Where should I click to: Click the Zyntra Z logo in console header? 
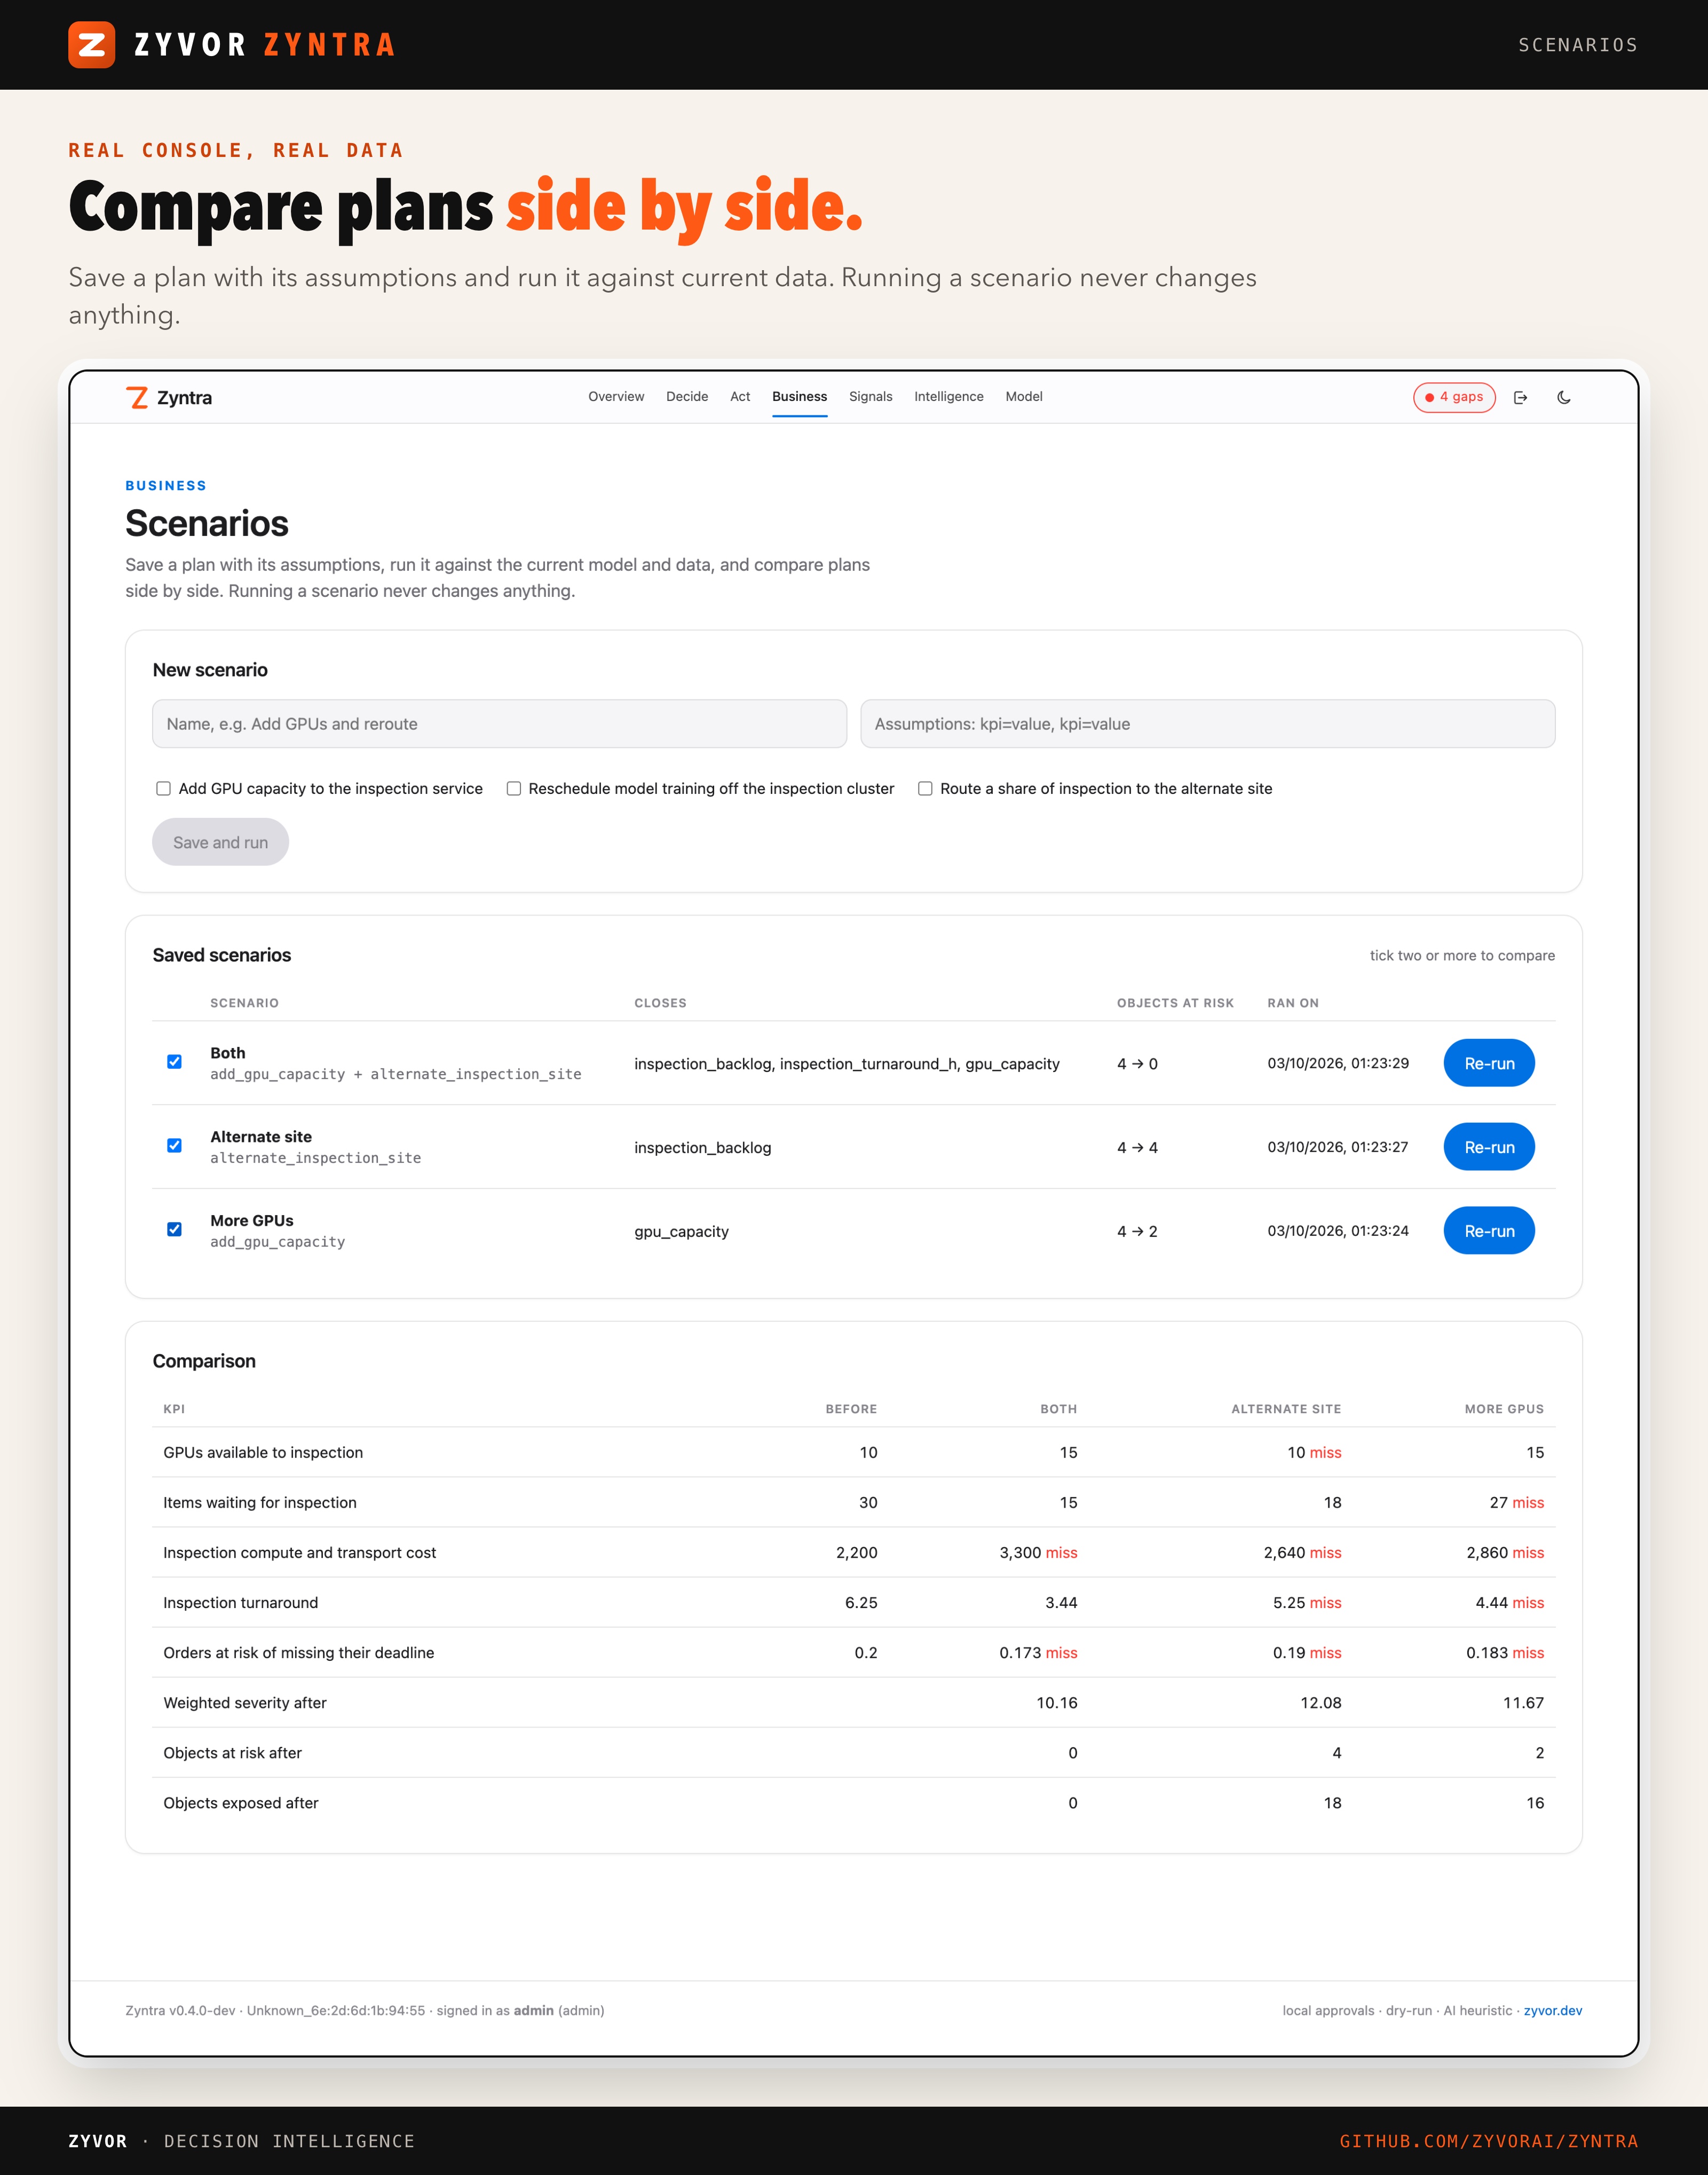pos(138,398)
